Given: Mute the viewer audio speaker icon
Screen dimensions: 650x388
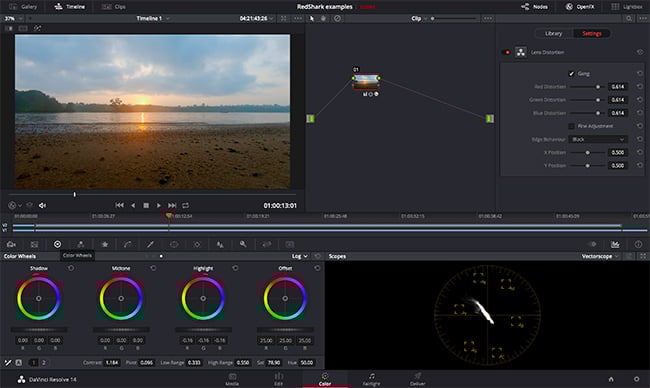Looking at the screenshot, I should click(x=42, y=205).
